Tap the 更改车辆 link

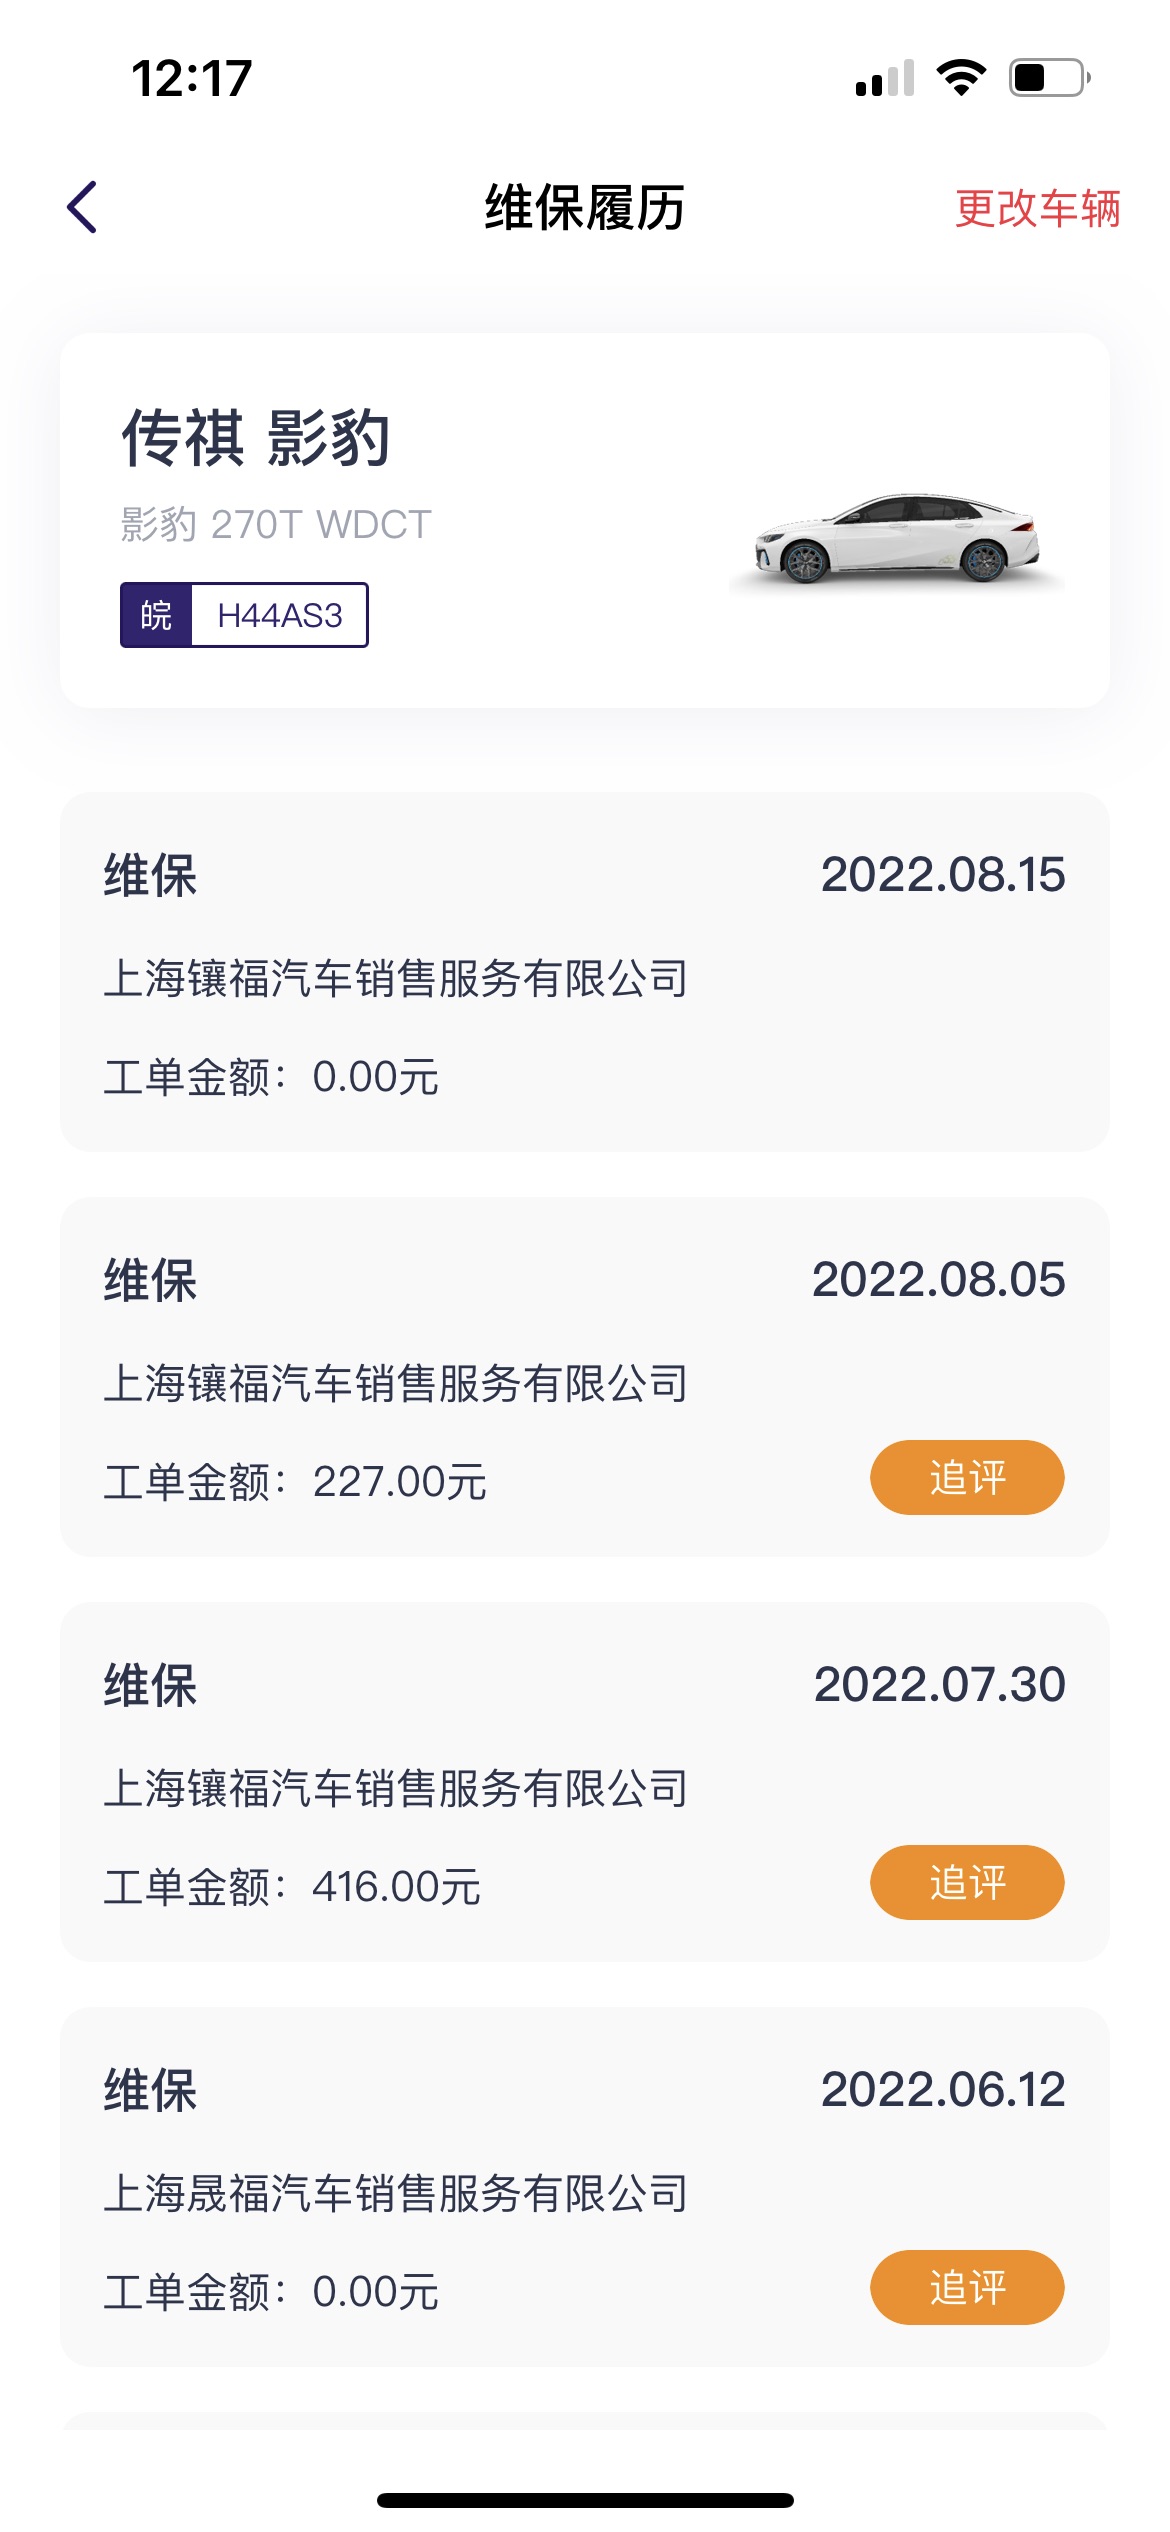click(1037, 209)
